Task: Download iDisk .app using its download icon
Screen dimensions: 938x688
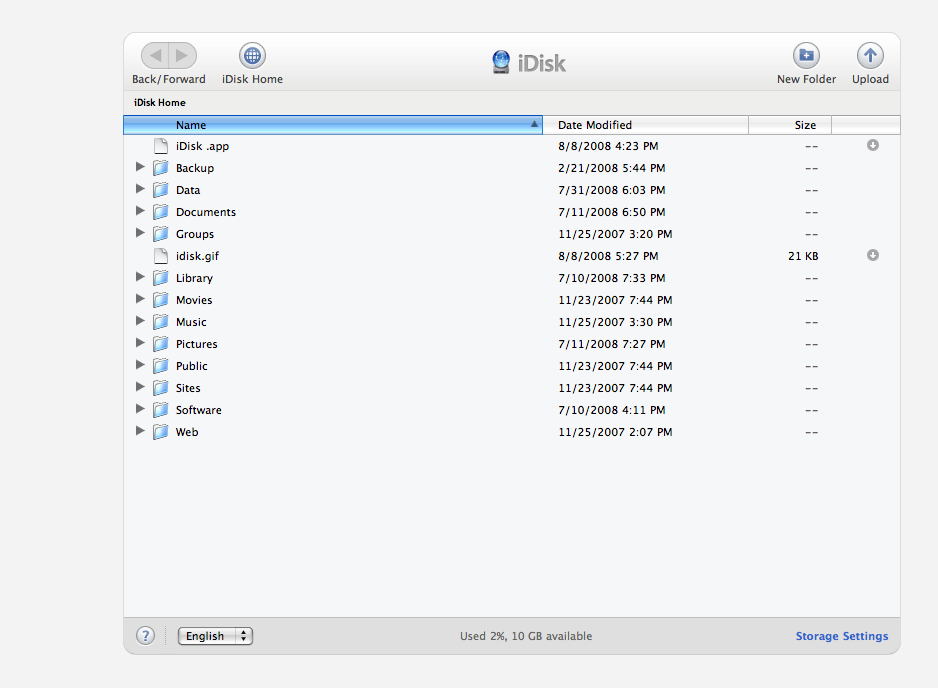Action: 871,145
